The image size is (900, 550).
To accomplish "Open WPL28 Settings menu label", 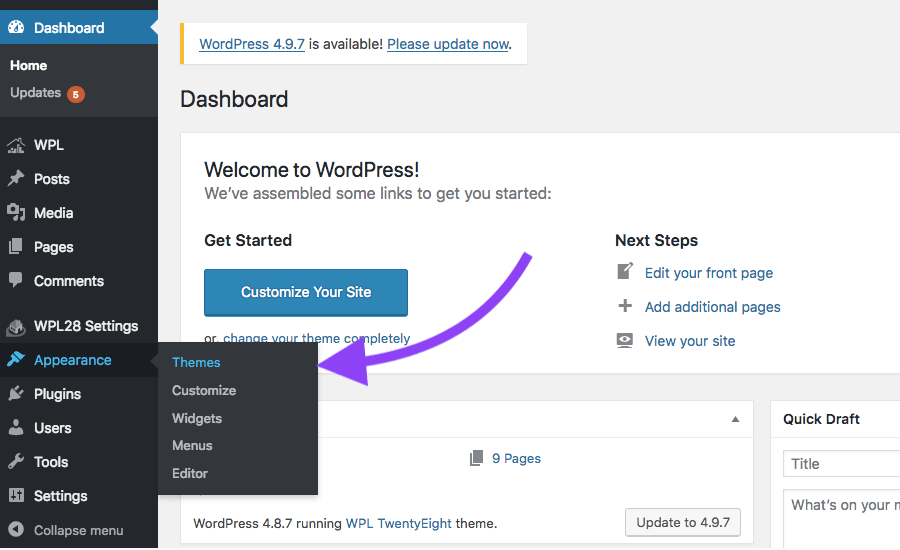I will point(86,326).
